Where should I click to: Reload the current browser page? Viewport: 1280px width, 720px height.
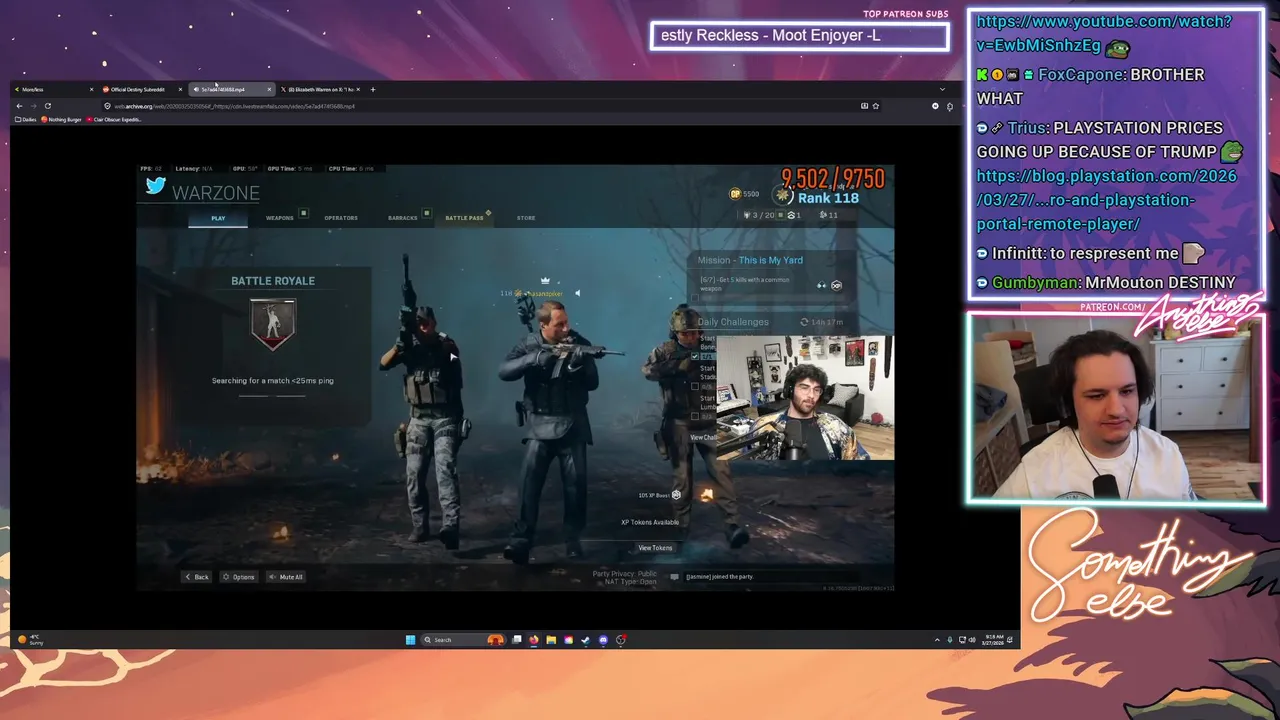point(47,106)
